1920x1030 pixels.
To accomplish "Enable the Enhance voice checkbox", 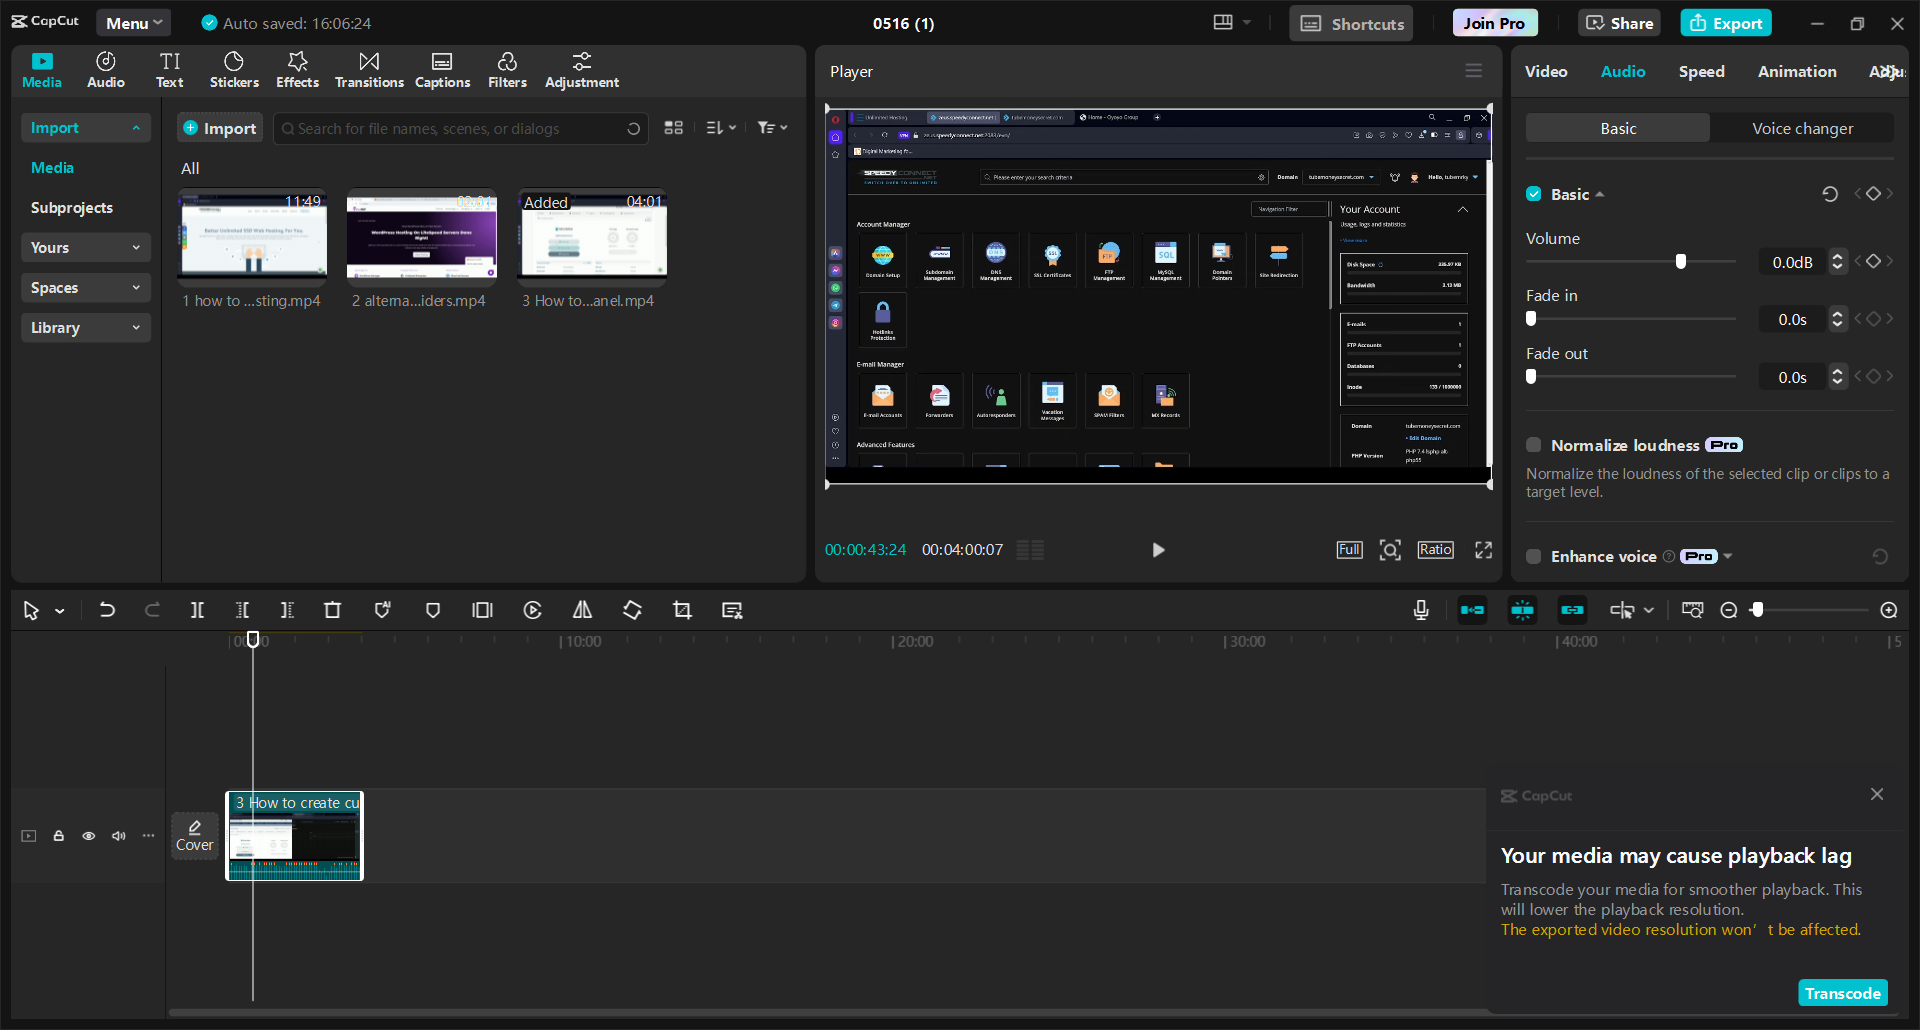I will 1534,556.
